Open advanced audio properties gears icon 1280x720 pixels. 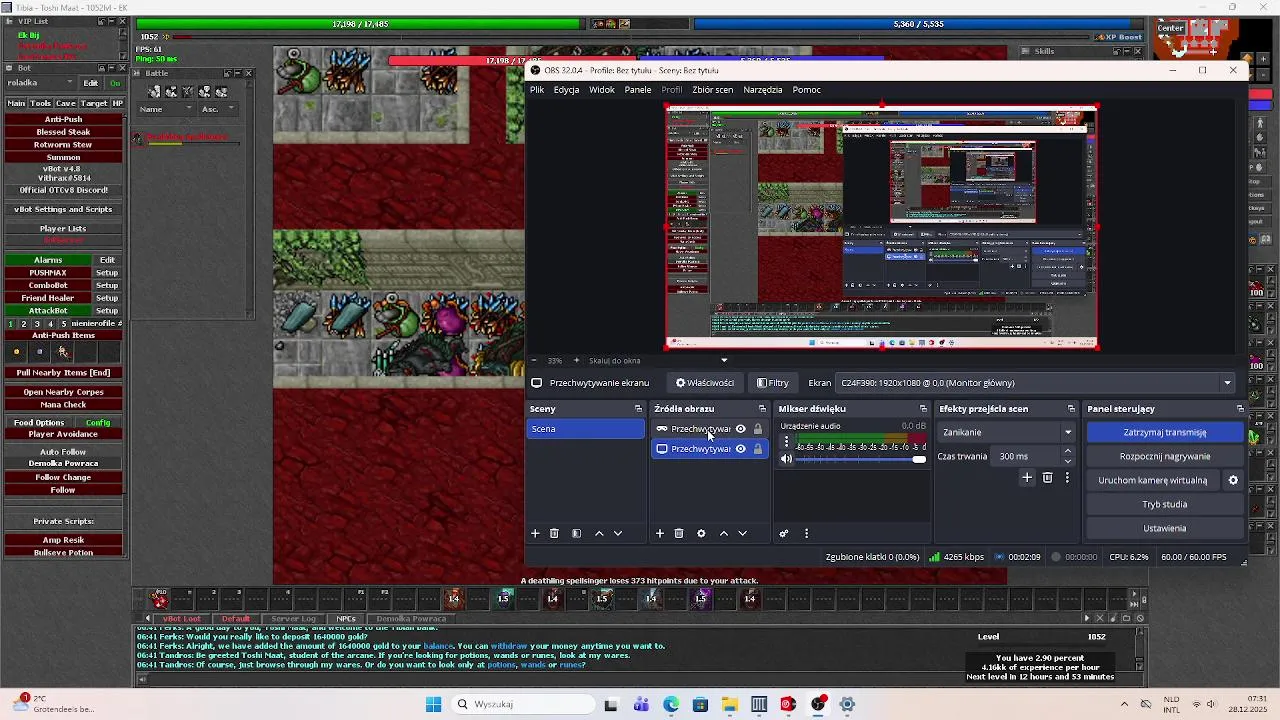click(784, 534)
